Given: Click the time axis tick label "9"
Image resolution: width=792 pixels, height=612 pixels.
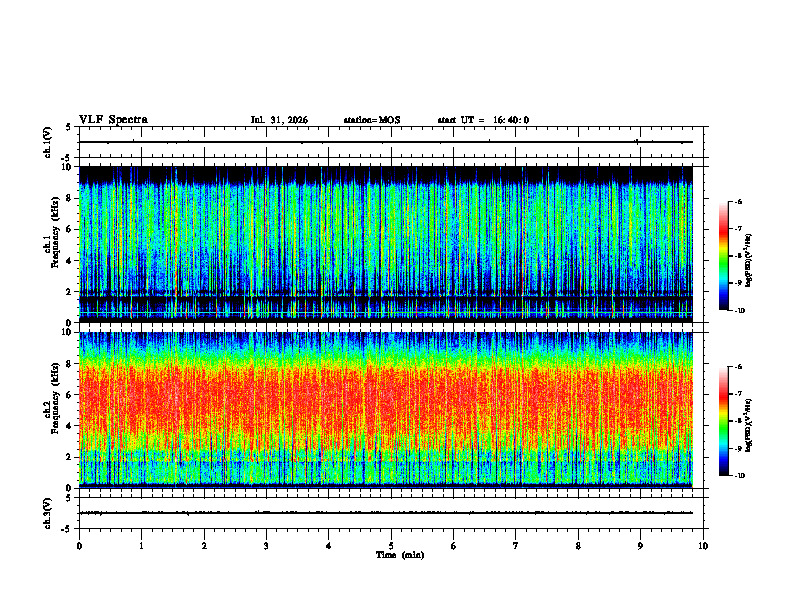Looking at the screenshot, I should tap(640, 546).
